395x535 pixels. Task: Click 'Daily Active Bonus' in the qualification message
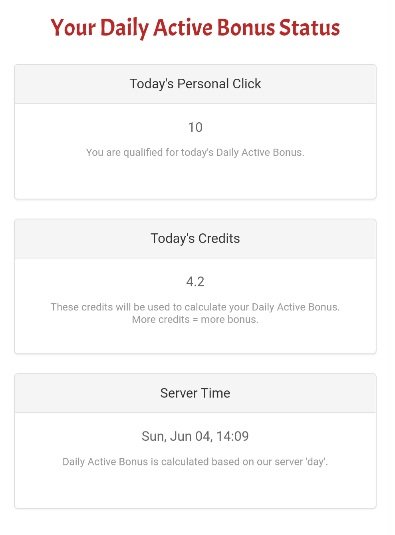(259, 153)
